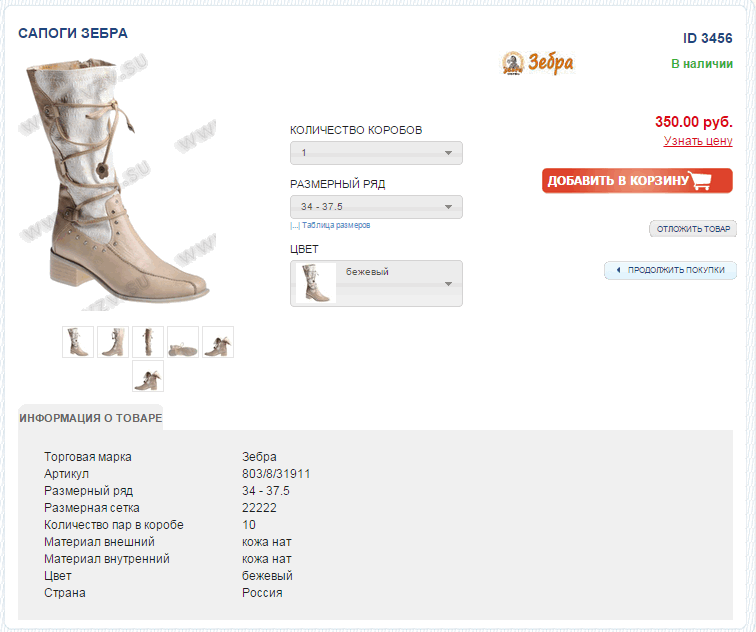Image resolution: width=756 pixels, height=632 pixels.
Task: Select the lone thumbnail in the second row
Action: coord(148,376)
